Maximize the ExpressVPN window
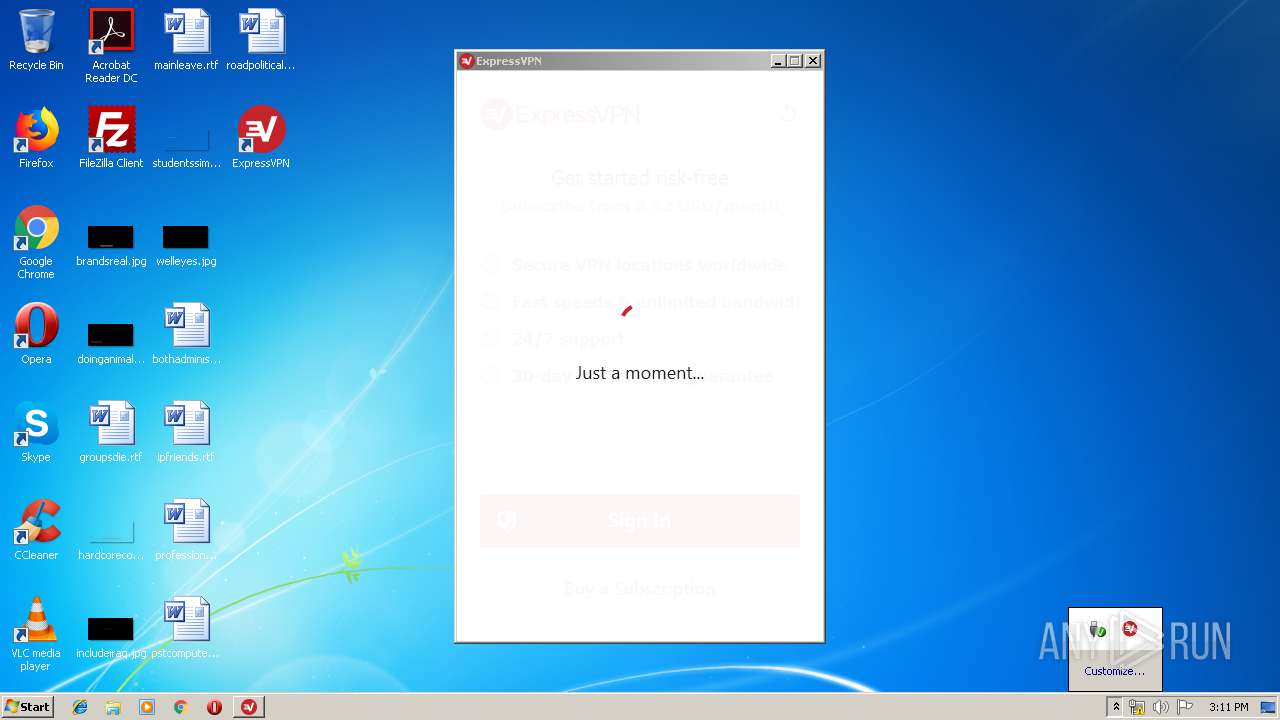 pos(795,61)
